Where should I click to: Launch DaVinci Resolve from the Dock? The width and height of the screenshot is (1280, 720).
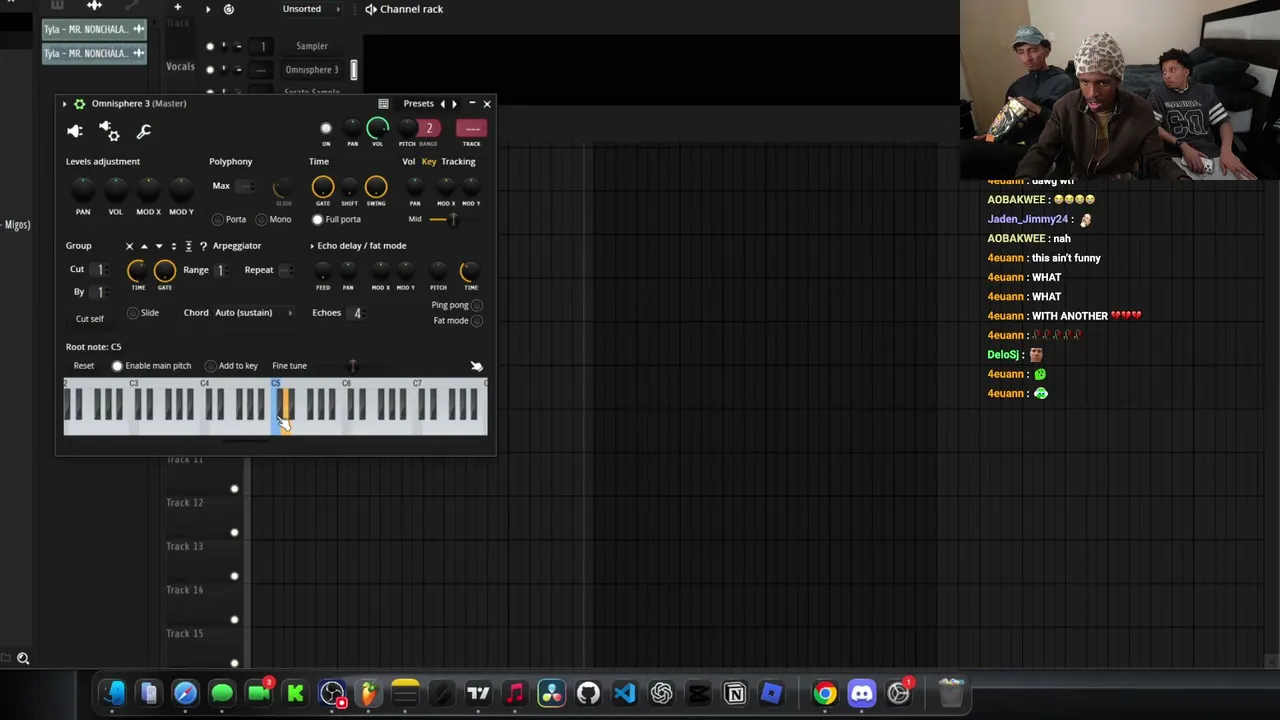point(551,693)
